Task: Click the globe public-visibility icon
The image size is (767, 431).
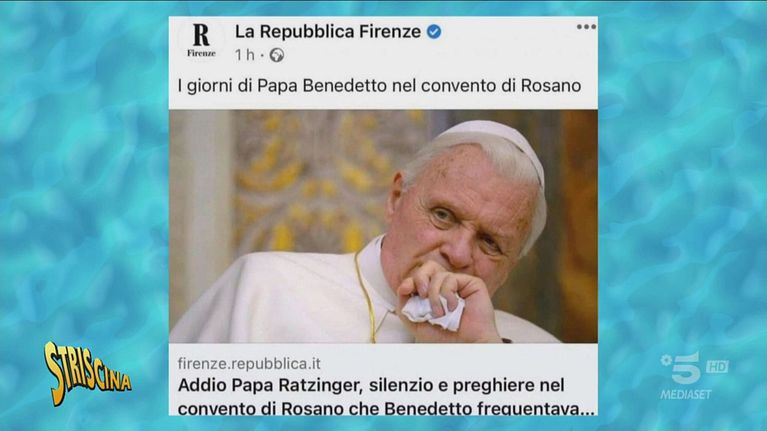Action: pos(277,55)
